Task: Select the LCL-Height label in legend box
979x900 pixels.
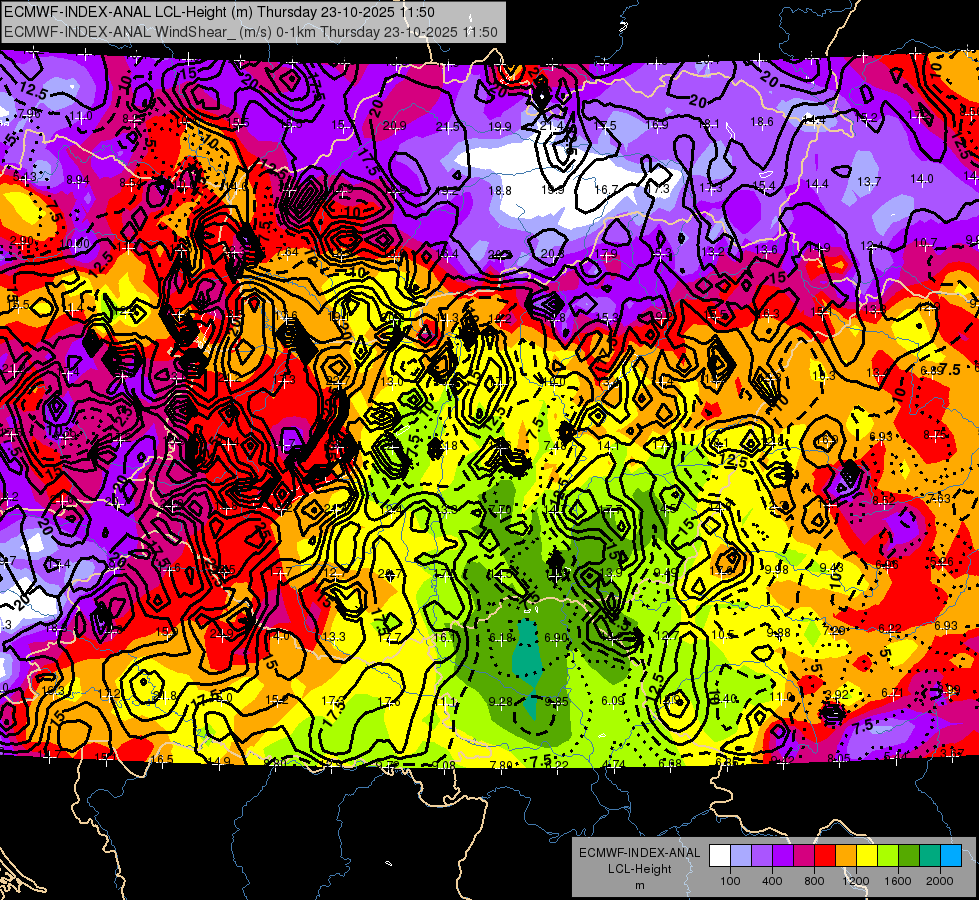Action: [x=639, y=869]
